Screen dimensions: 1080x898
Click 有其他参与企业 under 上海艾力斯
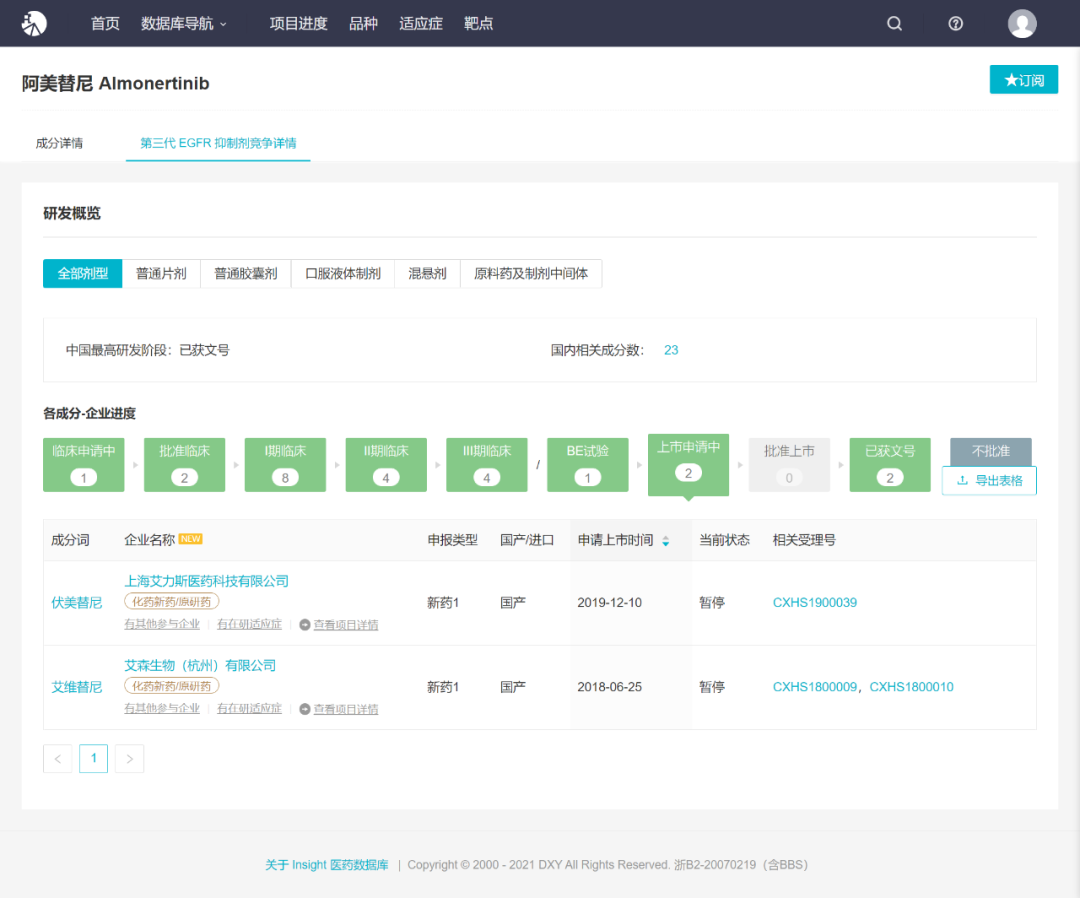162,625
